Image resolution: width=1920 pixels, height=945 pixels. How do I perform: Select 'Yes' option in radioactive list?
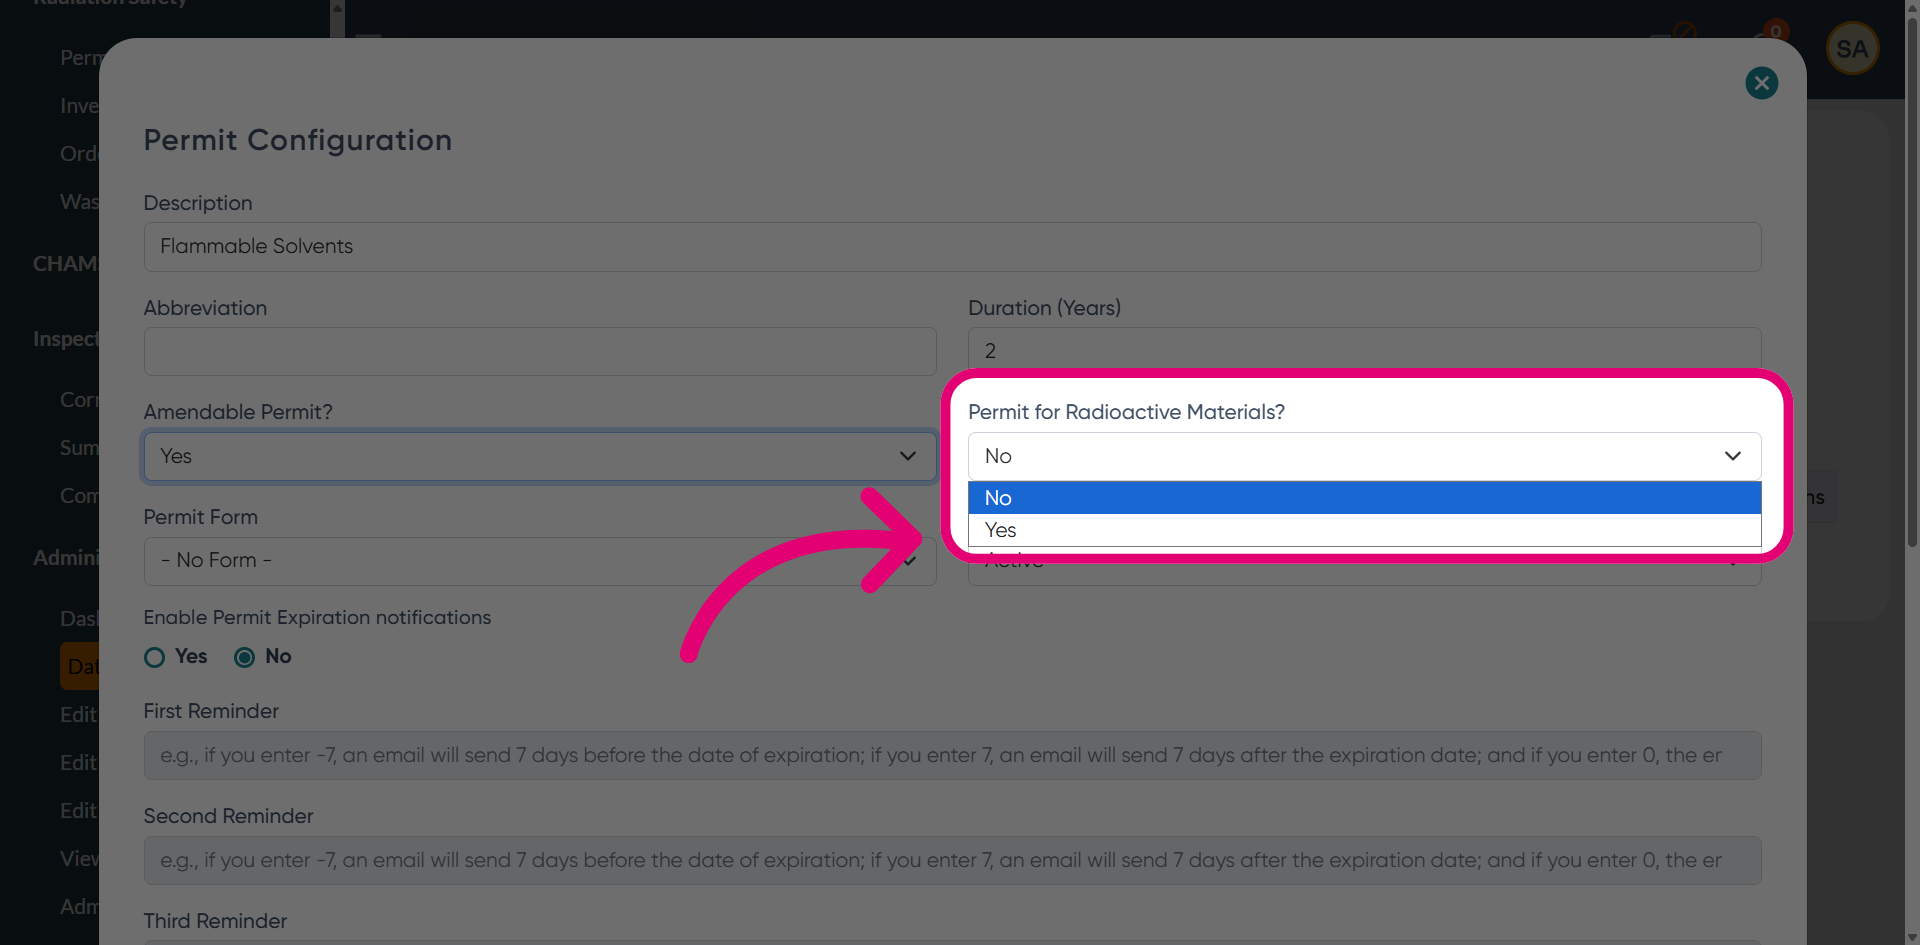click(1364, 530)
